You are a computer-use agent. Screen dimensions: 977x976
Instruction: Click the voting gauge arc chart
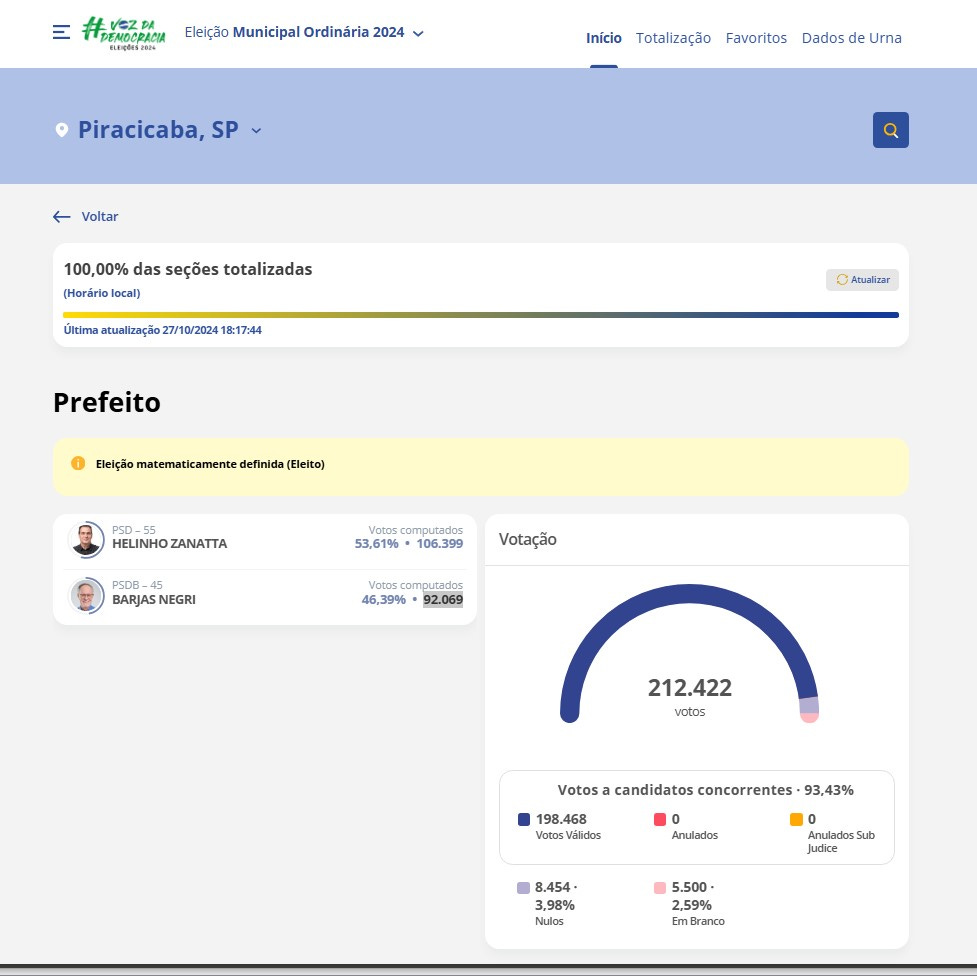(689, 653)
